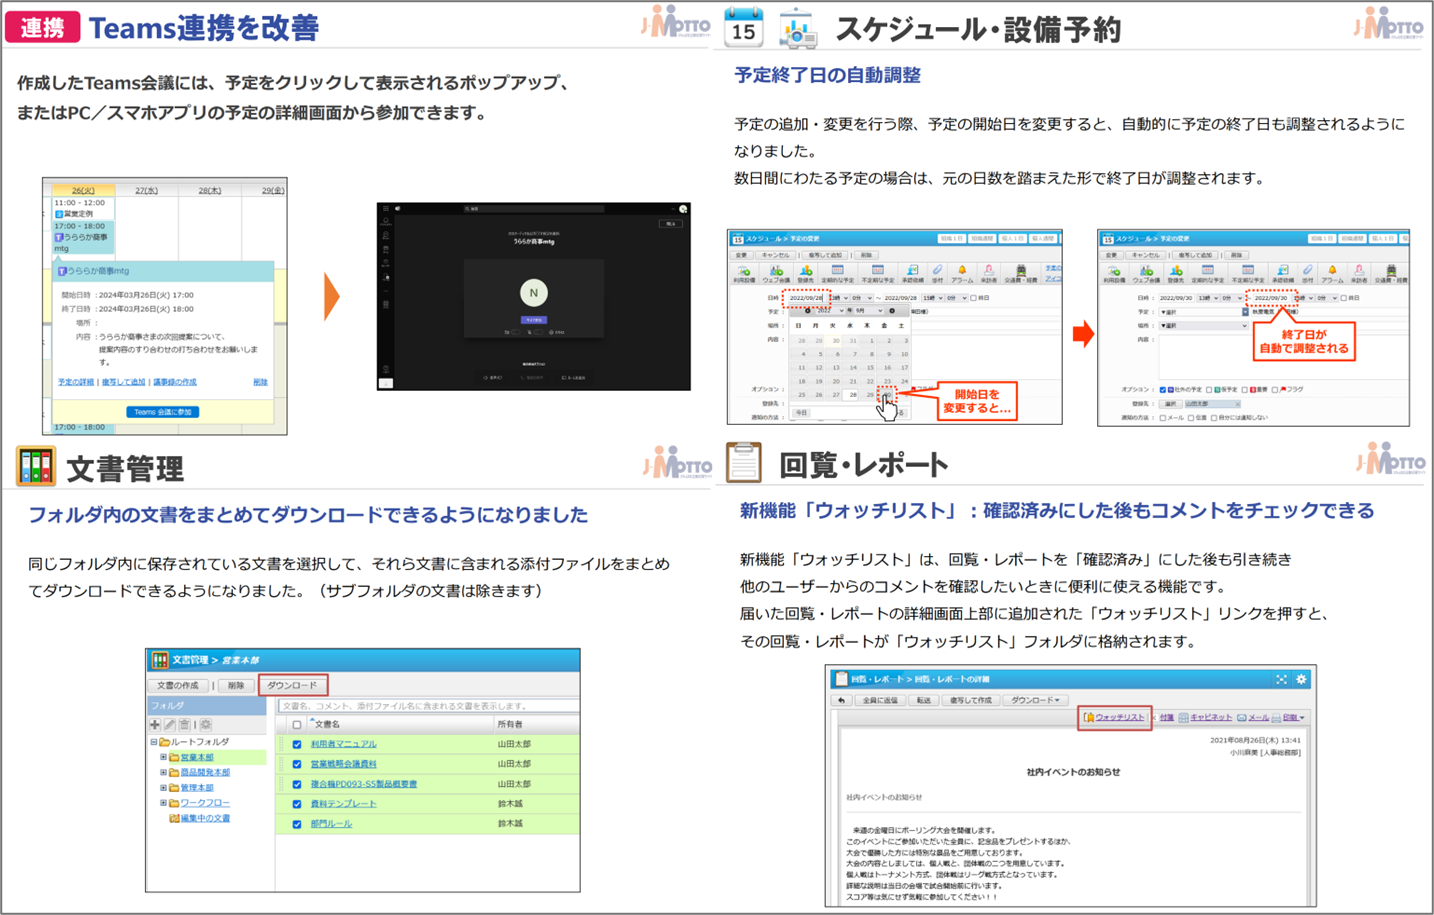Open the 交通費・経費 icon in the toolbar
Viewport: 1434px width, 915px height.
(1019, 271)
